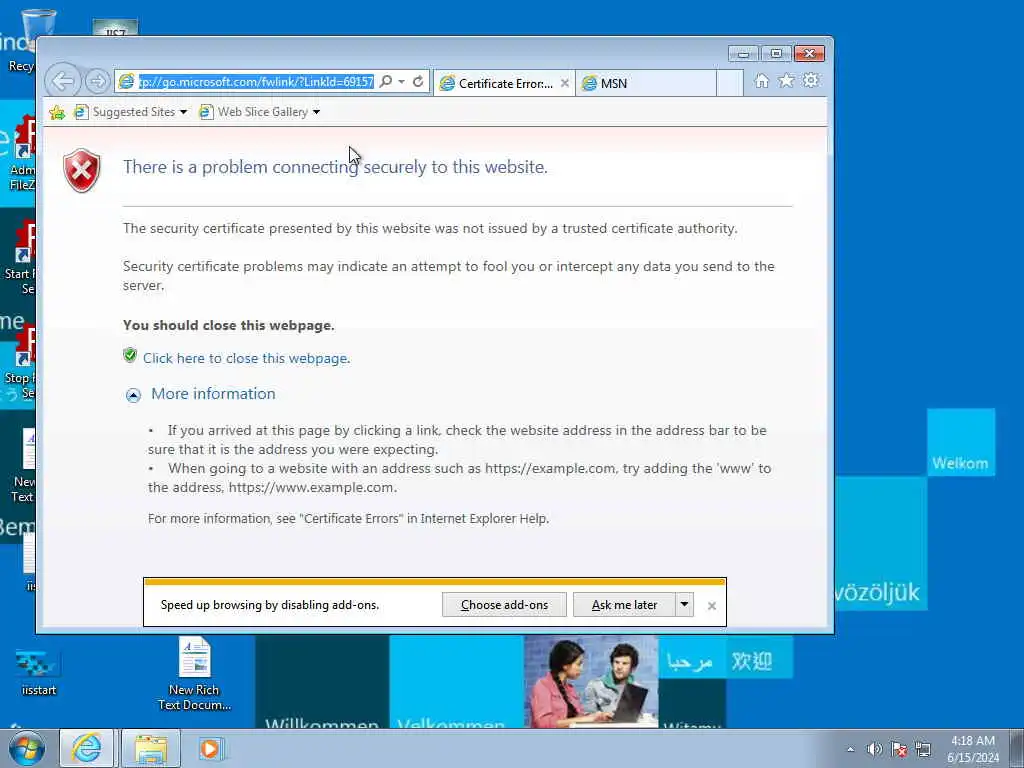Launch Windows Media Player from taskbar
The image size is (1024, 768).
tap(210, 748)
